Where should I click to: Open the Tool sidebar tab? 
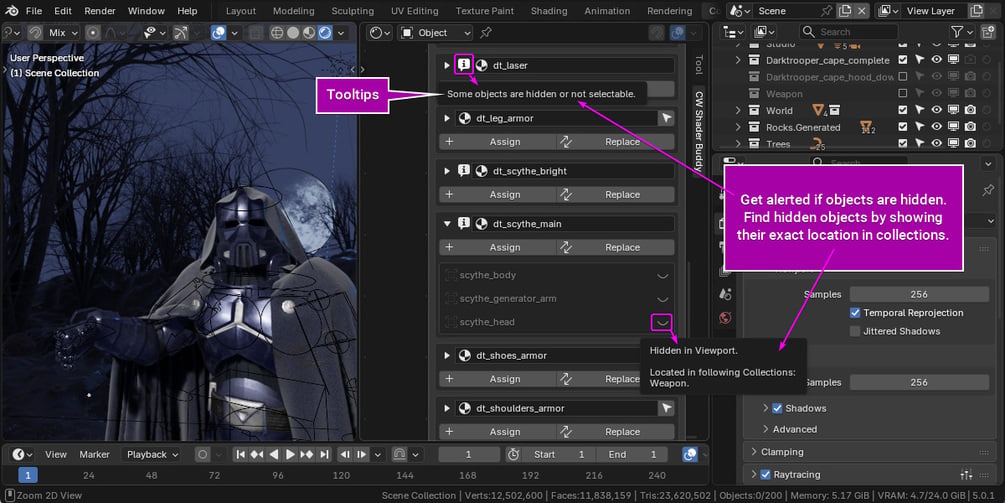699,65
